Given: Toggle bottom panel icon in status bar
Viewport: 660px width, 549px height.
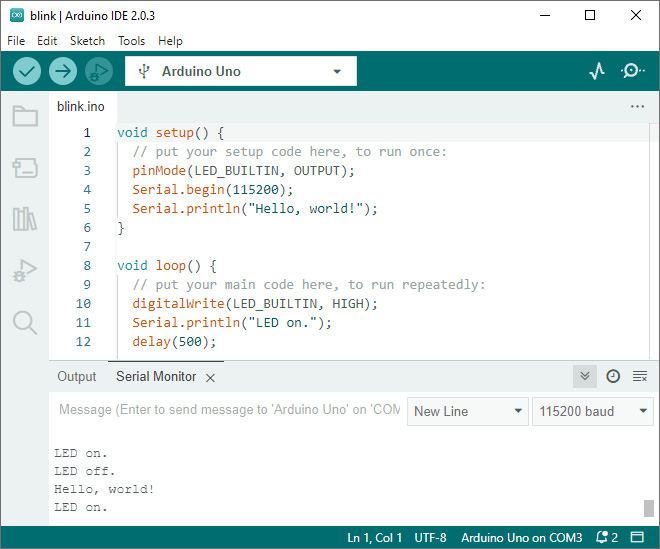Looking at the screenshot, I should pyautogui.click(x=637, y=537).
